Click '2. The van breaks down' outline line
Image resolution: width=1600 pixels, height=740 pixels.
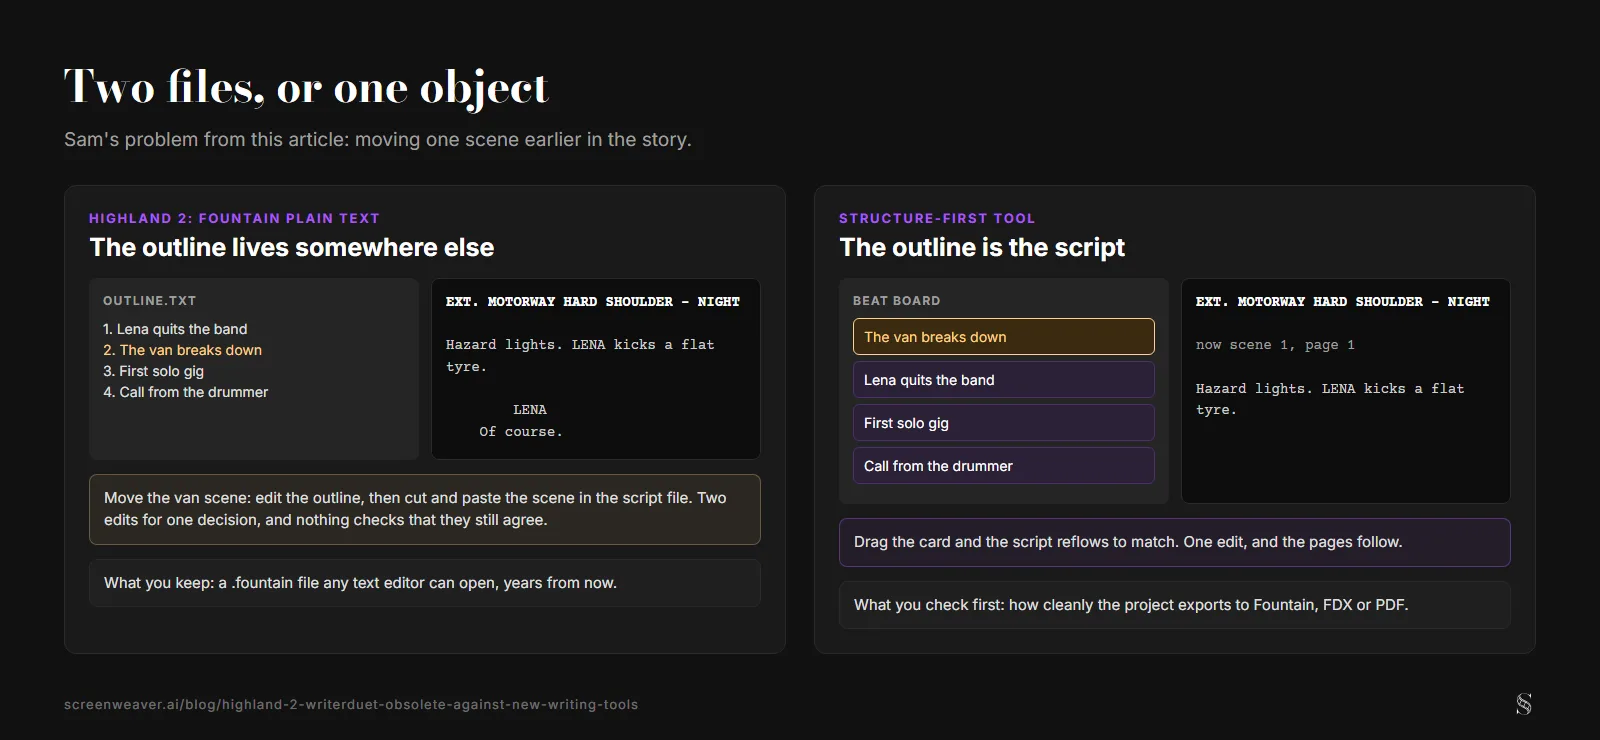tap(182, 350)
